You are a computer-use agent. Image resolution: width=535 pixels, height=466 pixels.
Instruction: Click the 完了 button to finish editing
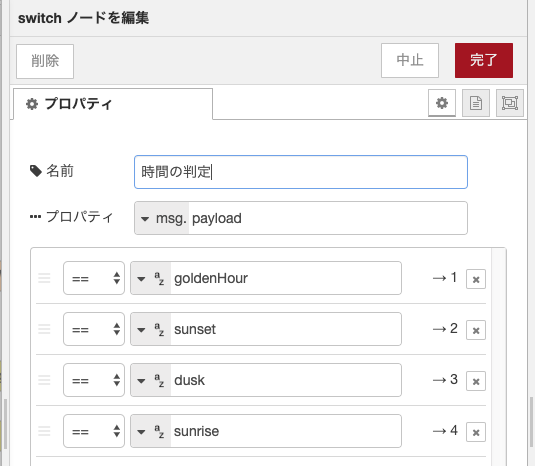click(483, 60)
